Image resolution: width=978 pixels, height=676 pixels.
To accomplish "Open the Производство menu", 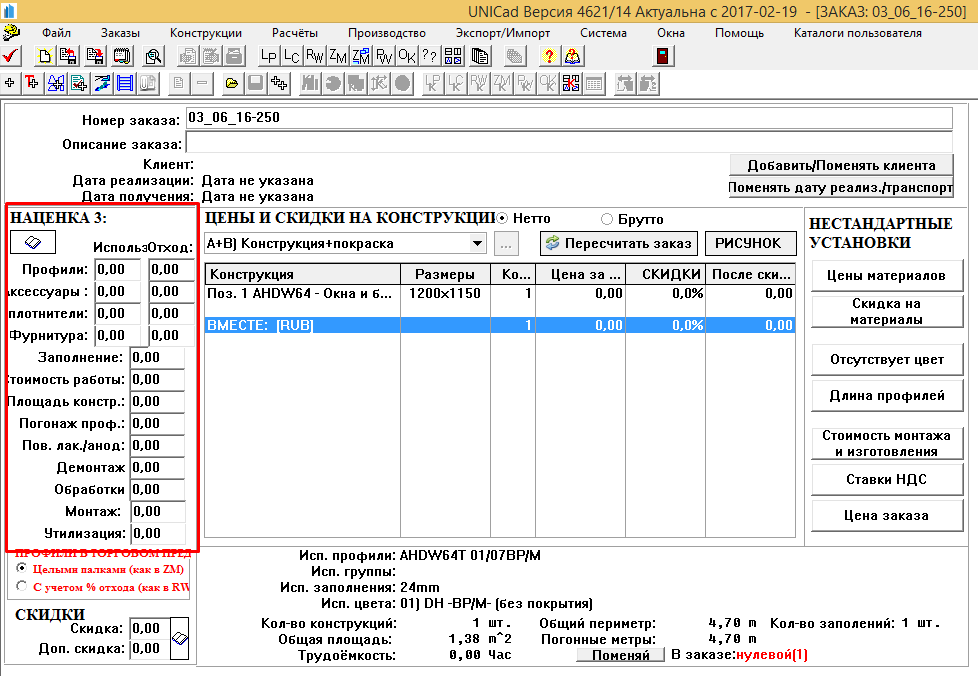I will click(x=387, y=33).
